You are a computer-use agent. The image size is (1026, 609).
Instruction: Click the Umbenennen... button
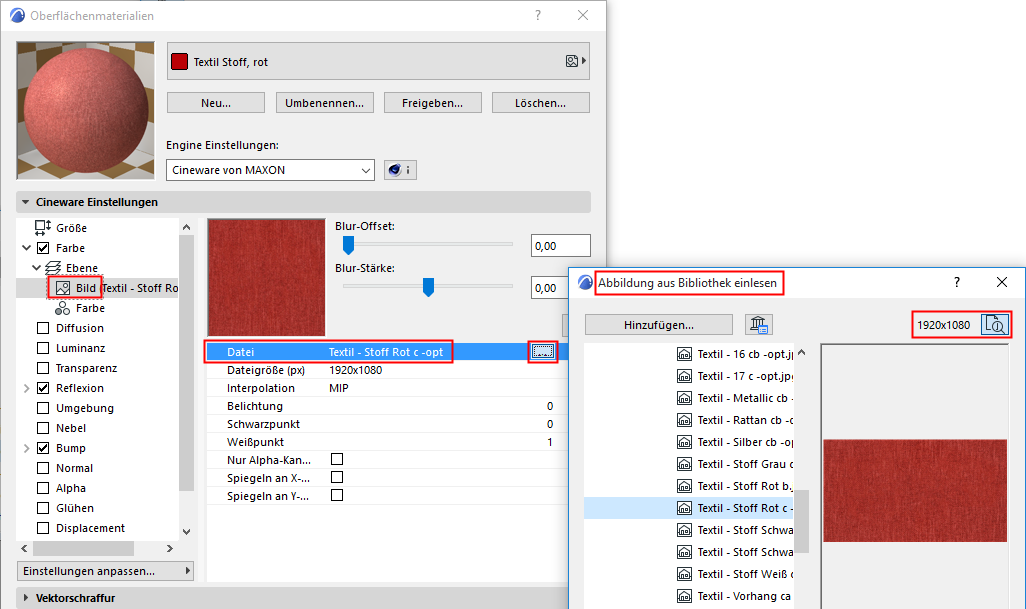tap(325, 103)
